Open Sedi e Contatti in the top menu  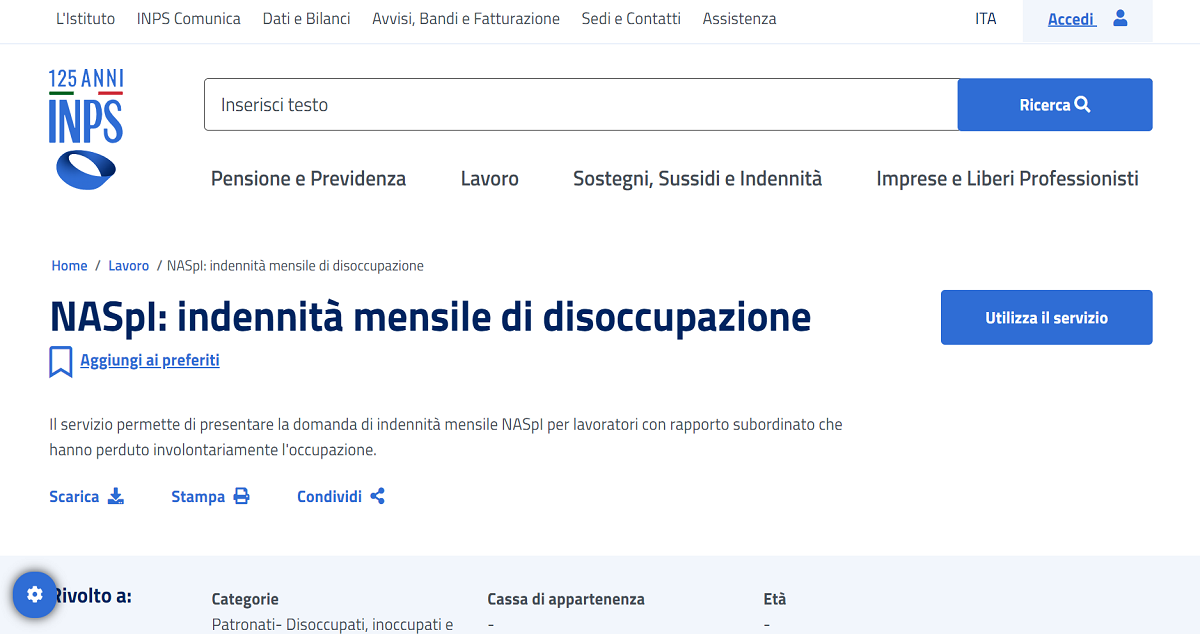coord(631,19)
